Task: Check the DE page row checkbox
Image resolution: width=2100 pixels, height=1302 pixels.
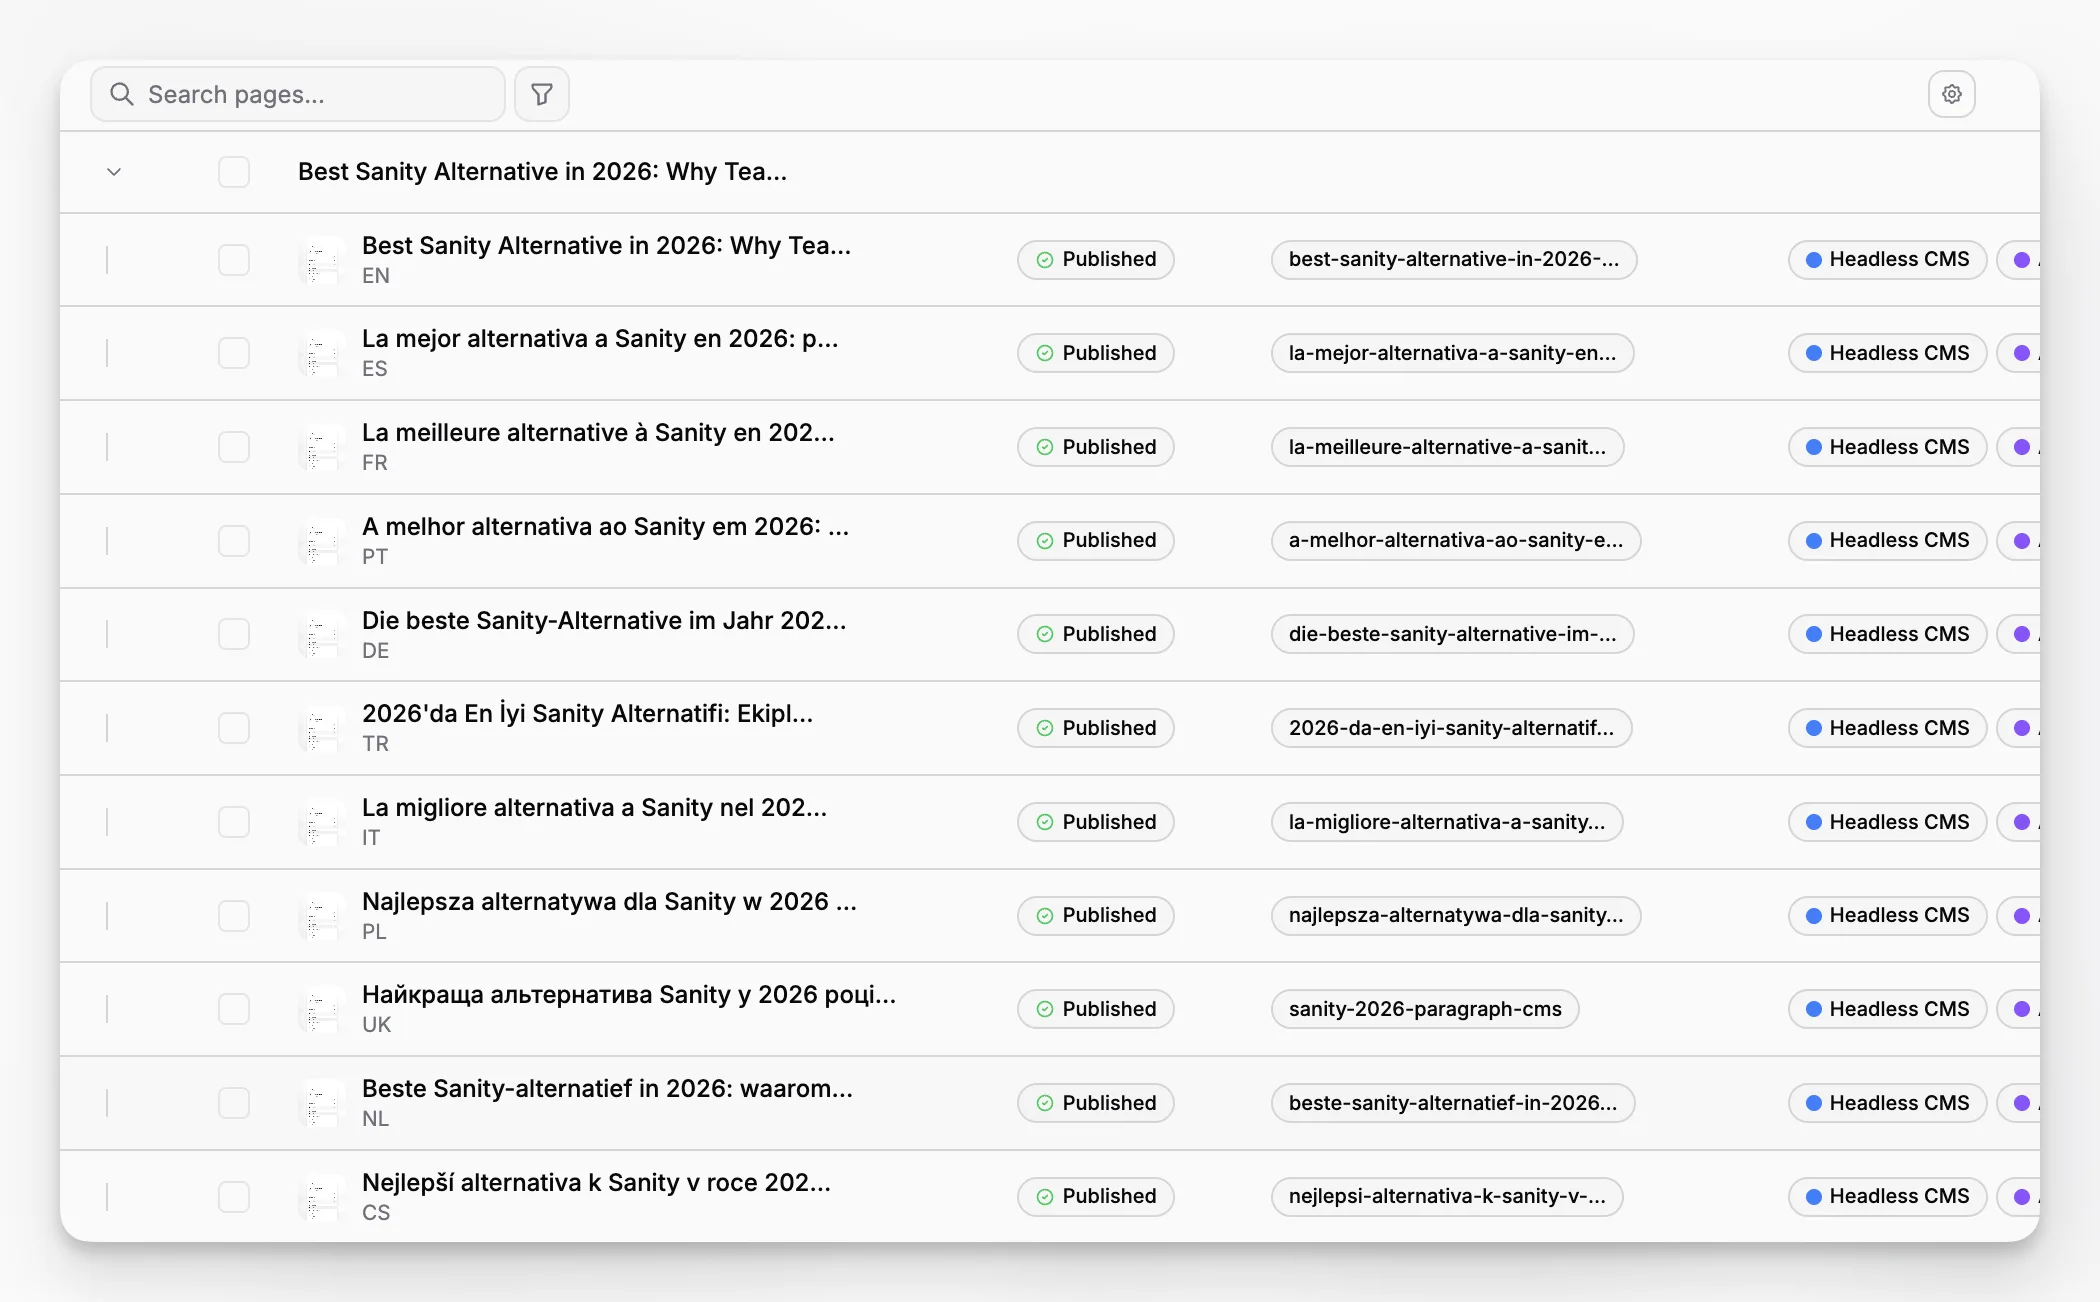Action: (x=234, y=634)
